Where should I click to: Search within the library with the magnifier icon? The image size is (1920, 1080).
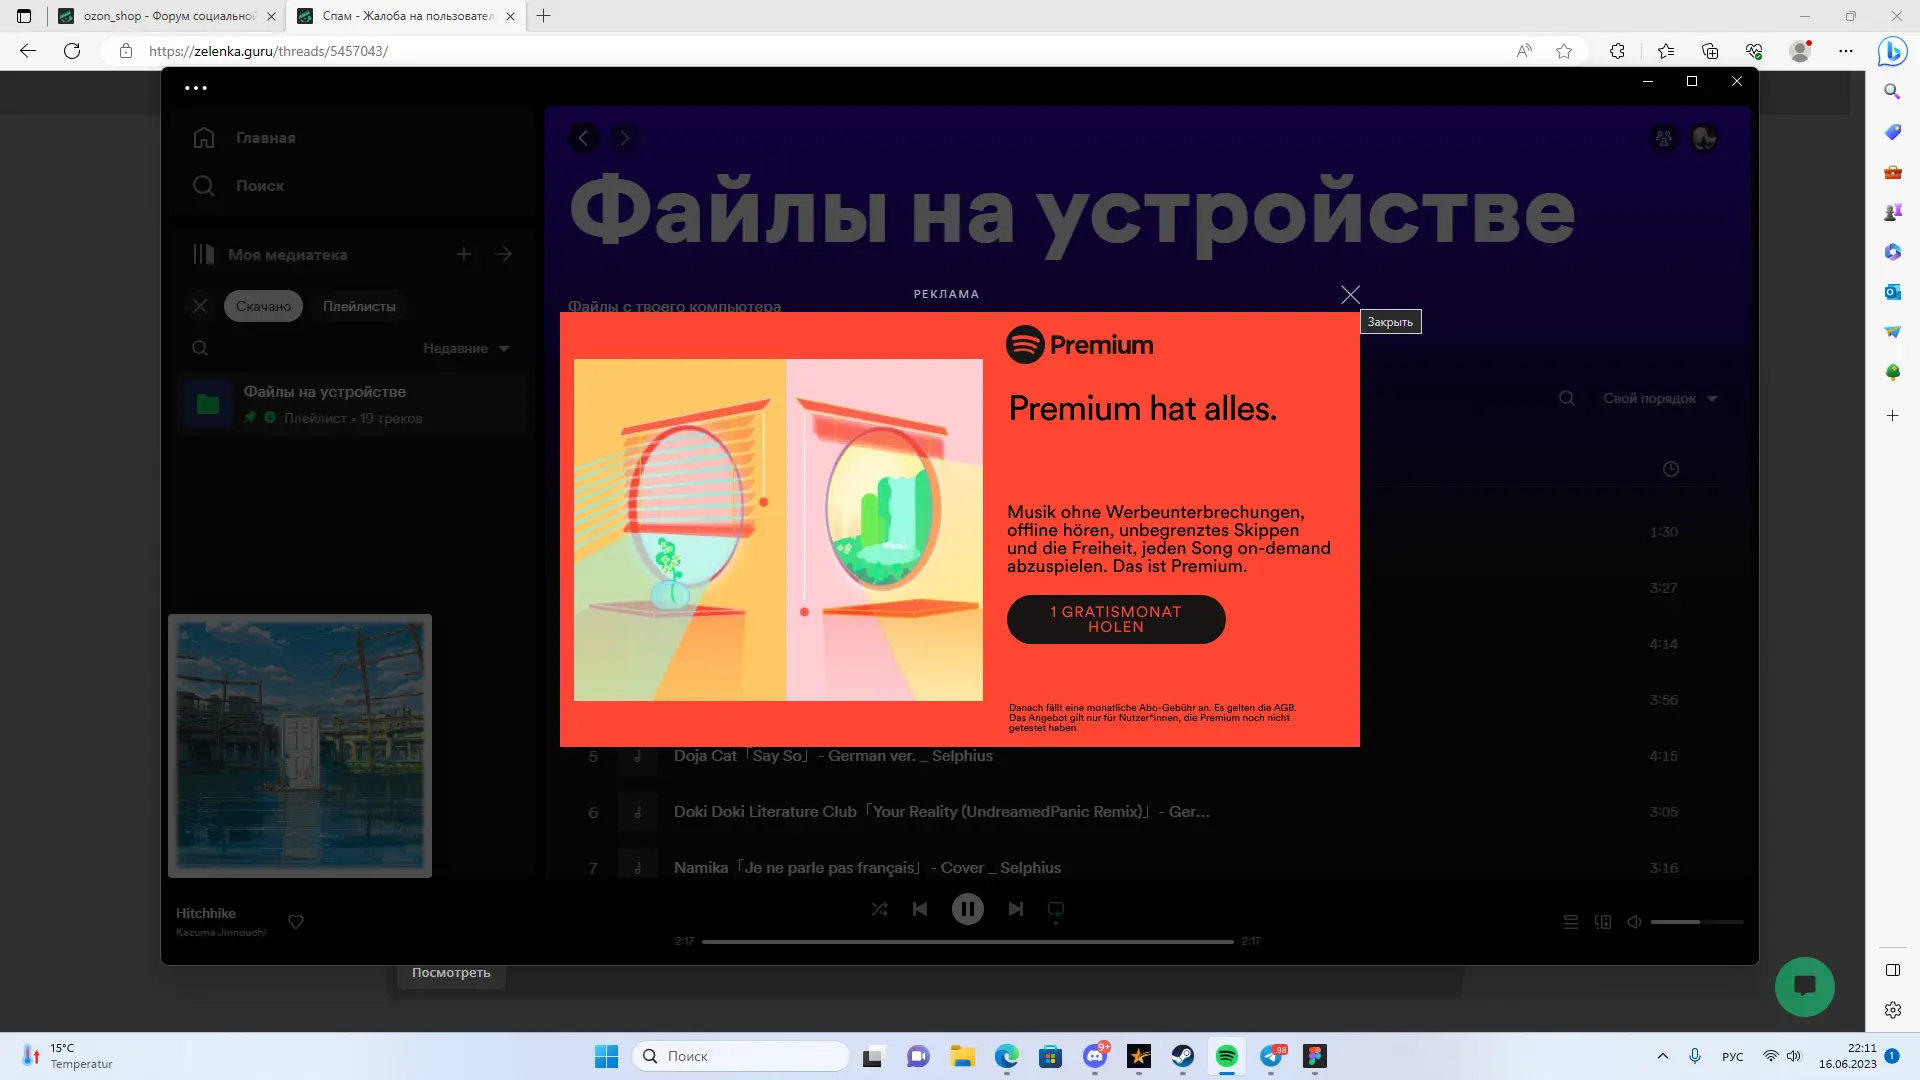(200, 348)
